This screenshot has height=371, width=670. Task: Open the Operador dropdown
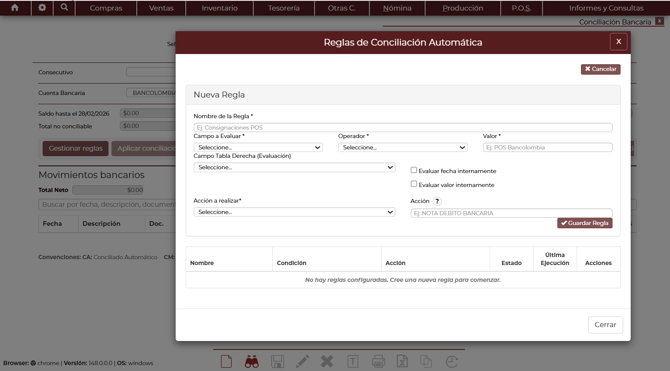point(403,147)
